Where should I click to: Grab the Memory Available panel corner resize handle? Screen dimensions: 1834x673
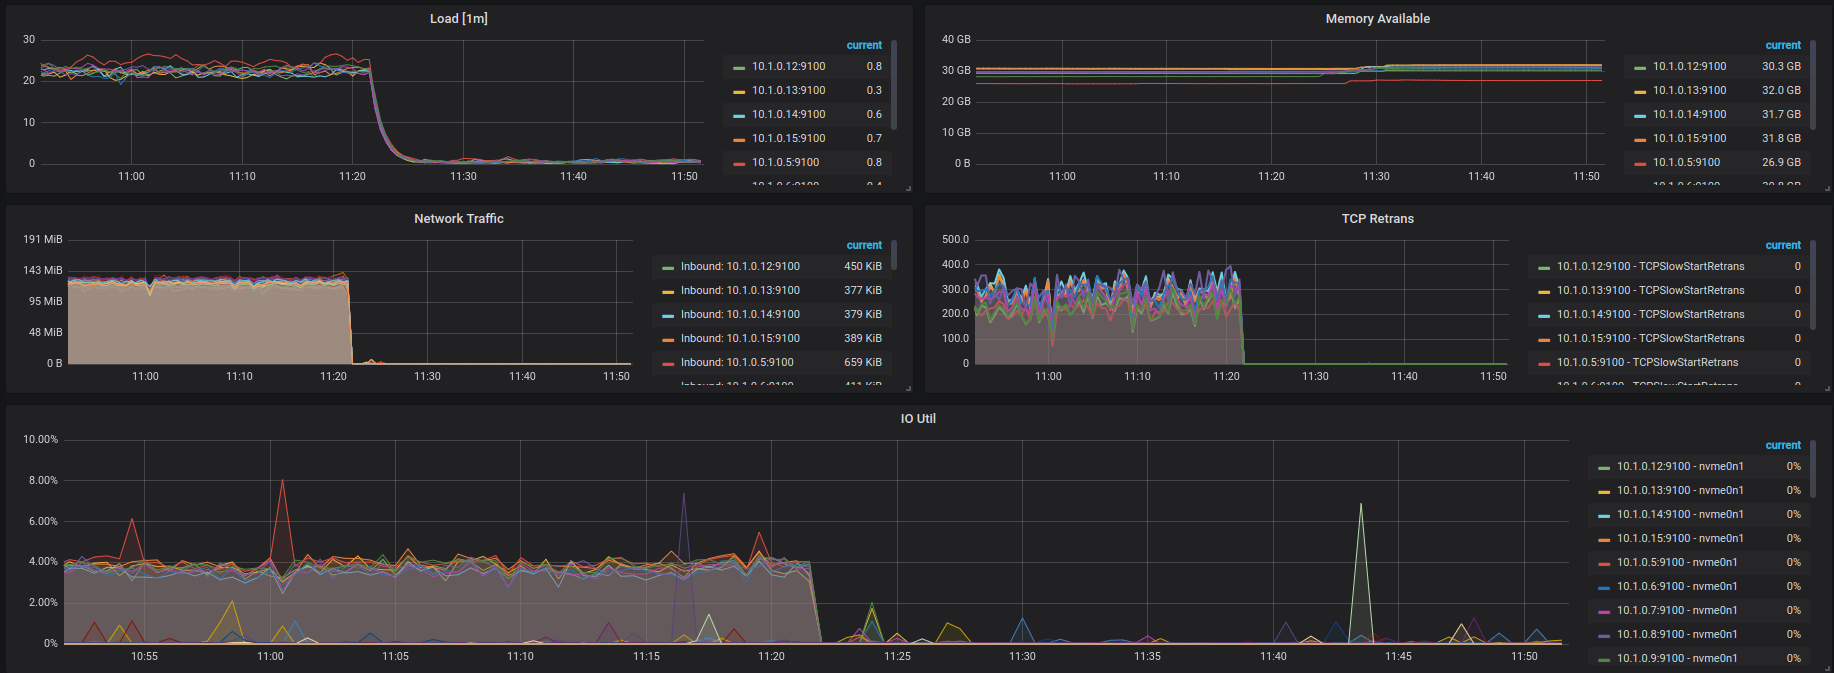1827,188
